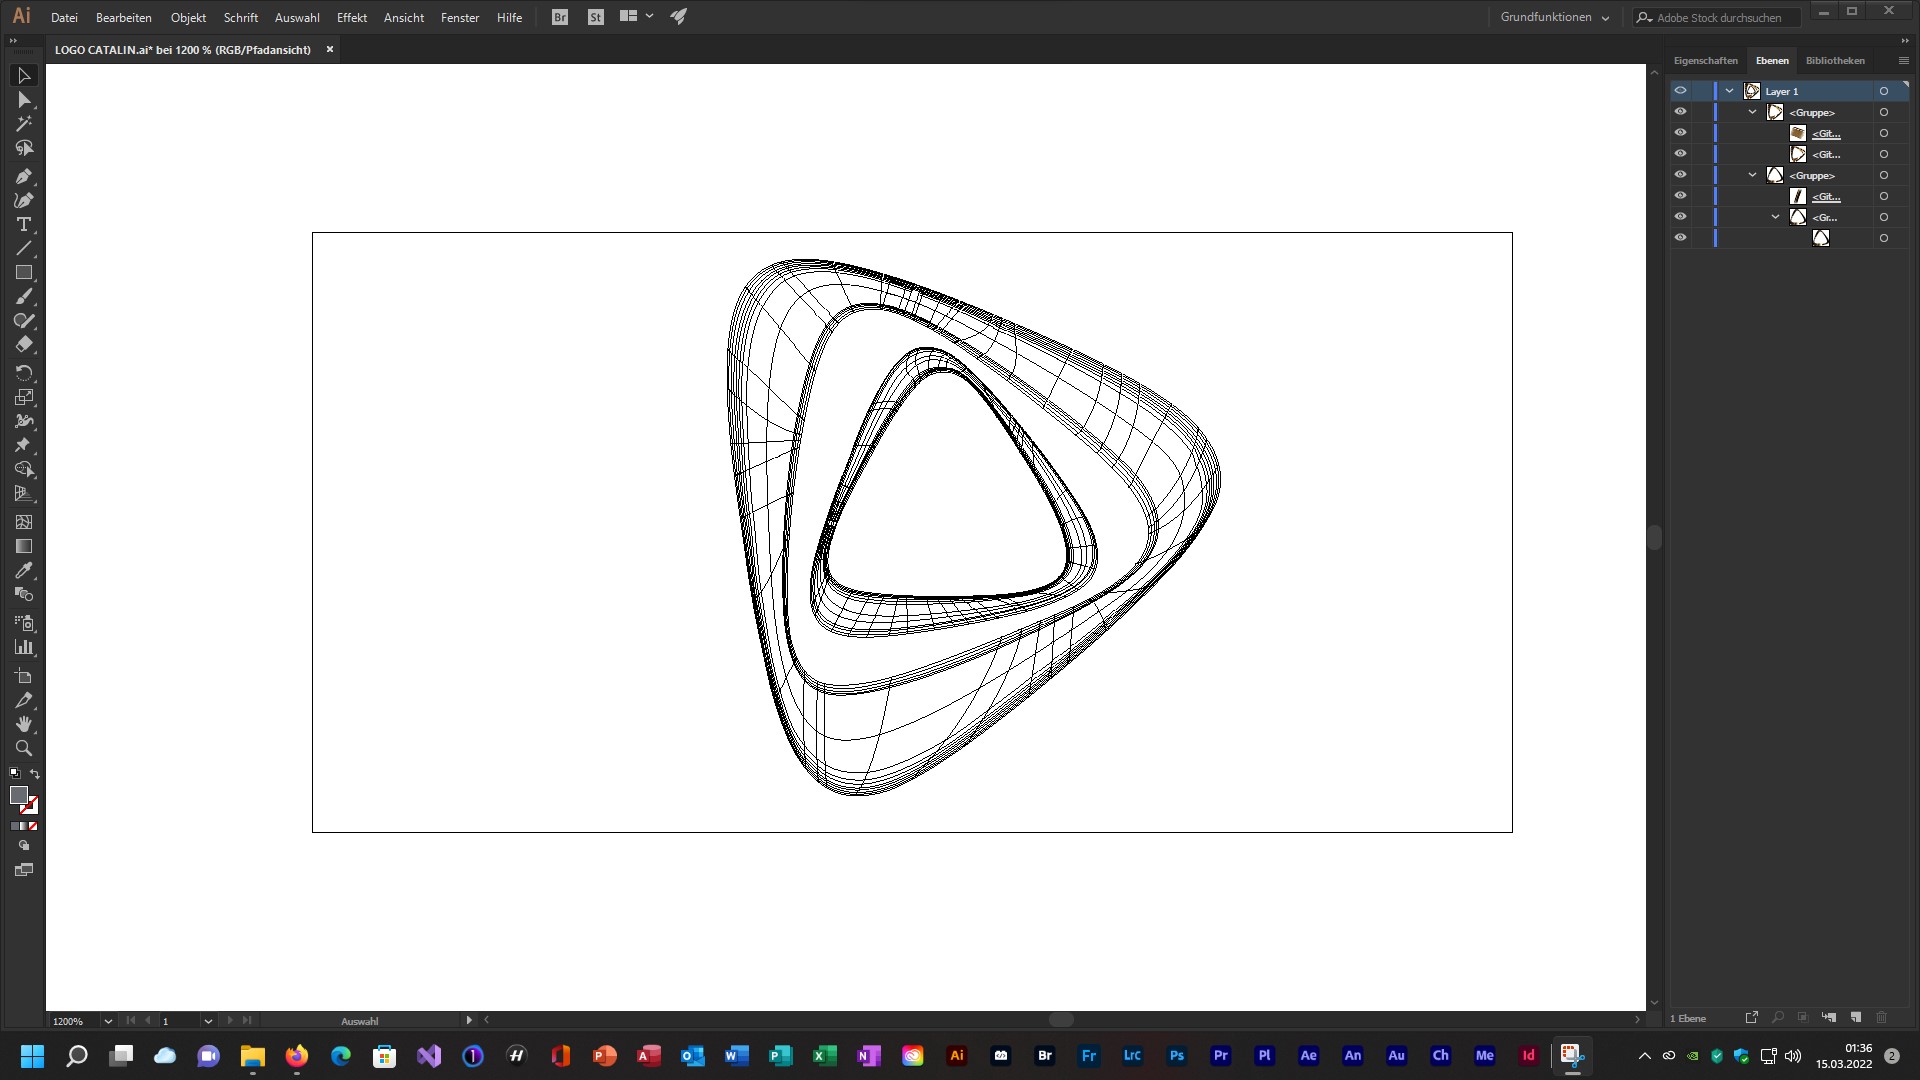Open the zoom level dropdown
Image resolution: width=1920 pixels, height=1080 pixels.
[108, 1021]
